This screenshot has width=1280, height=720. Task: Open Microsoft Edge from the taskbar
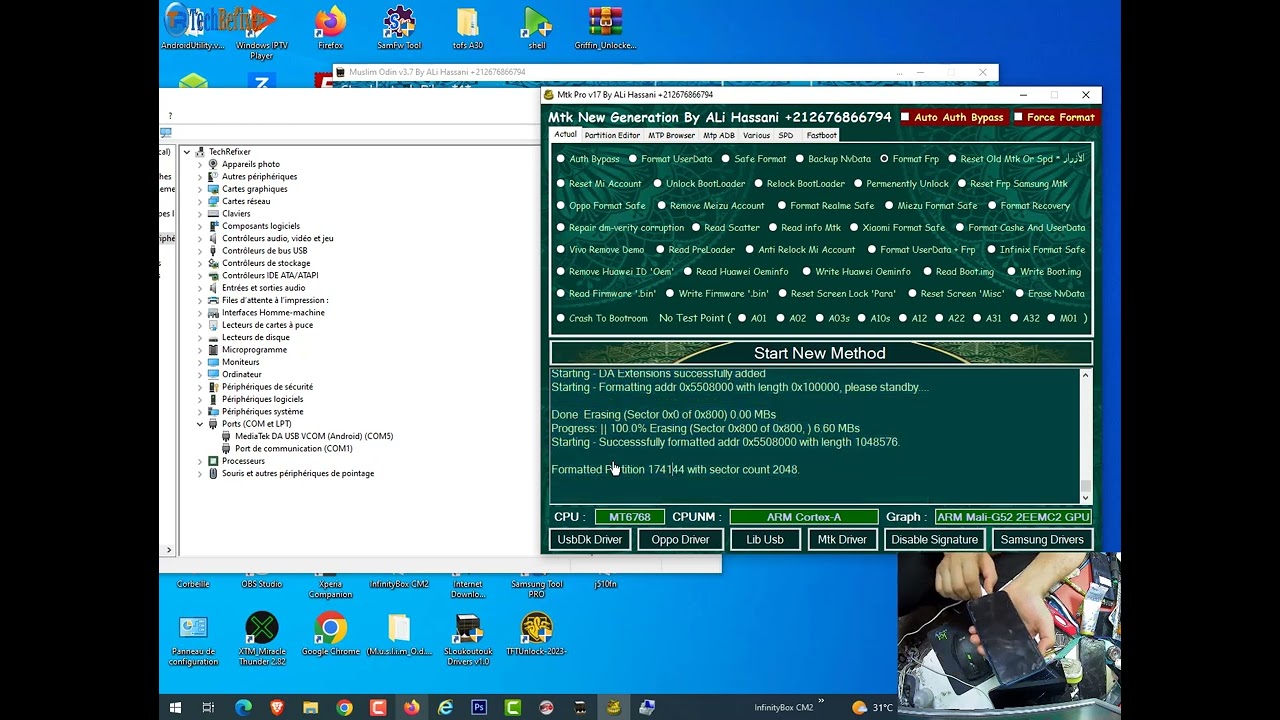[x=243, y=708]
